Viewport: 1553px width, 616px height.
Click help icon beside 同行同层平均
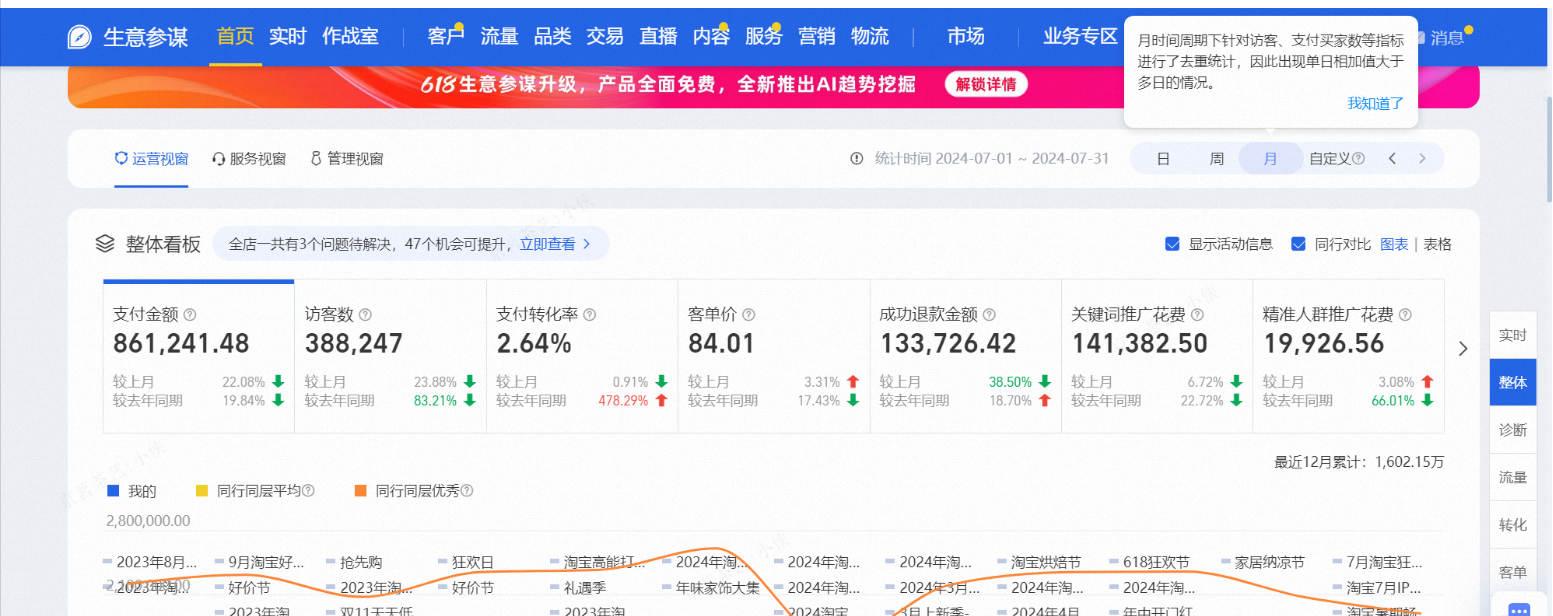click(x=308, y=491)
